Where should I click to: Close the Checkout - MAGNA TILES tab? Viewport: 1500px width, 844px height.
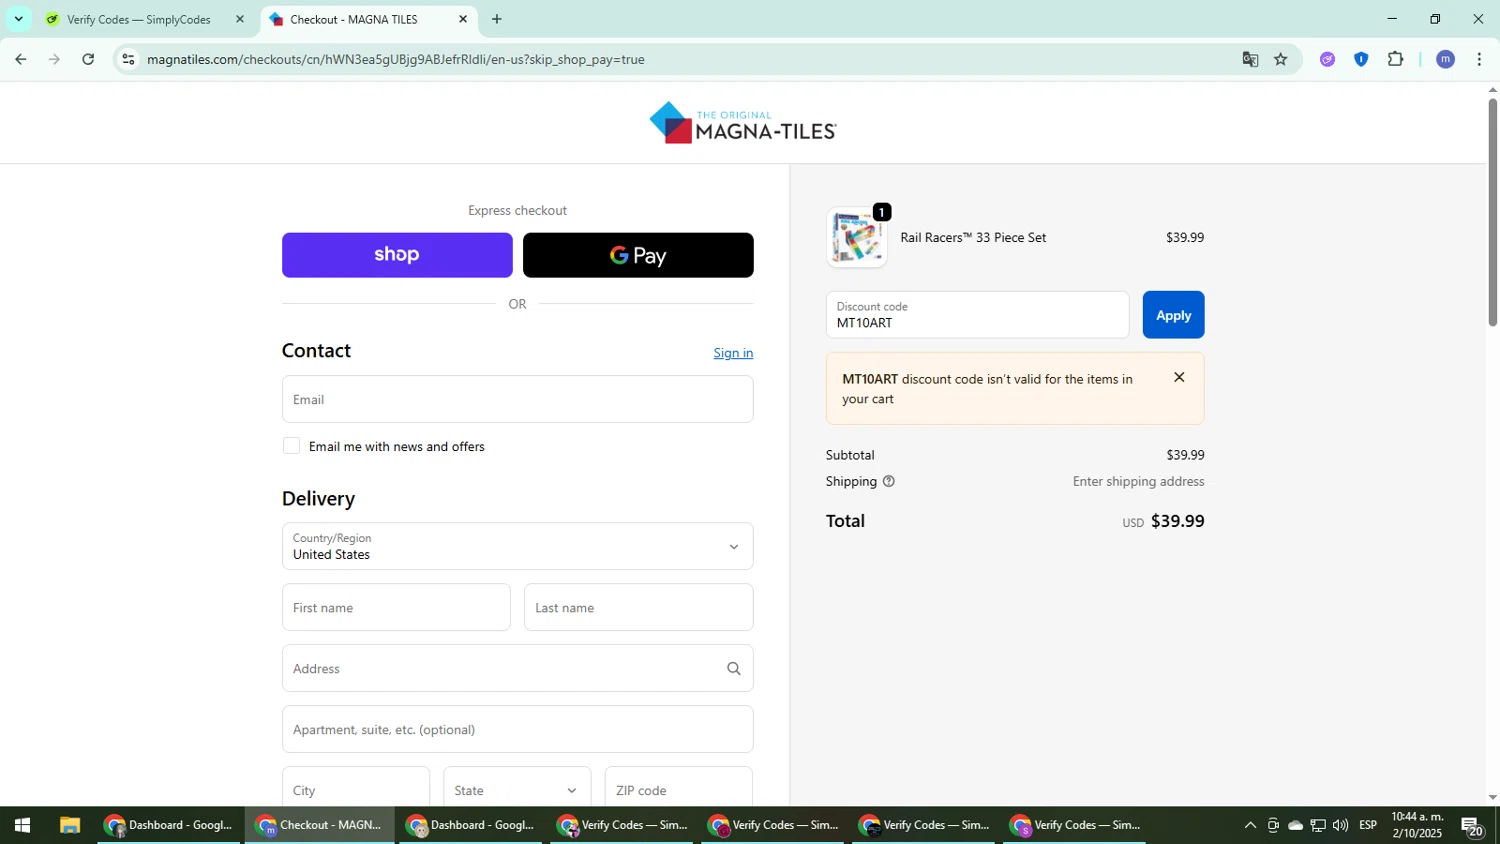pyautogui.click(x=463, y=19)
